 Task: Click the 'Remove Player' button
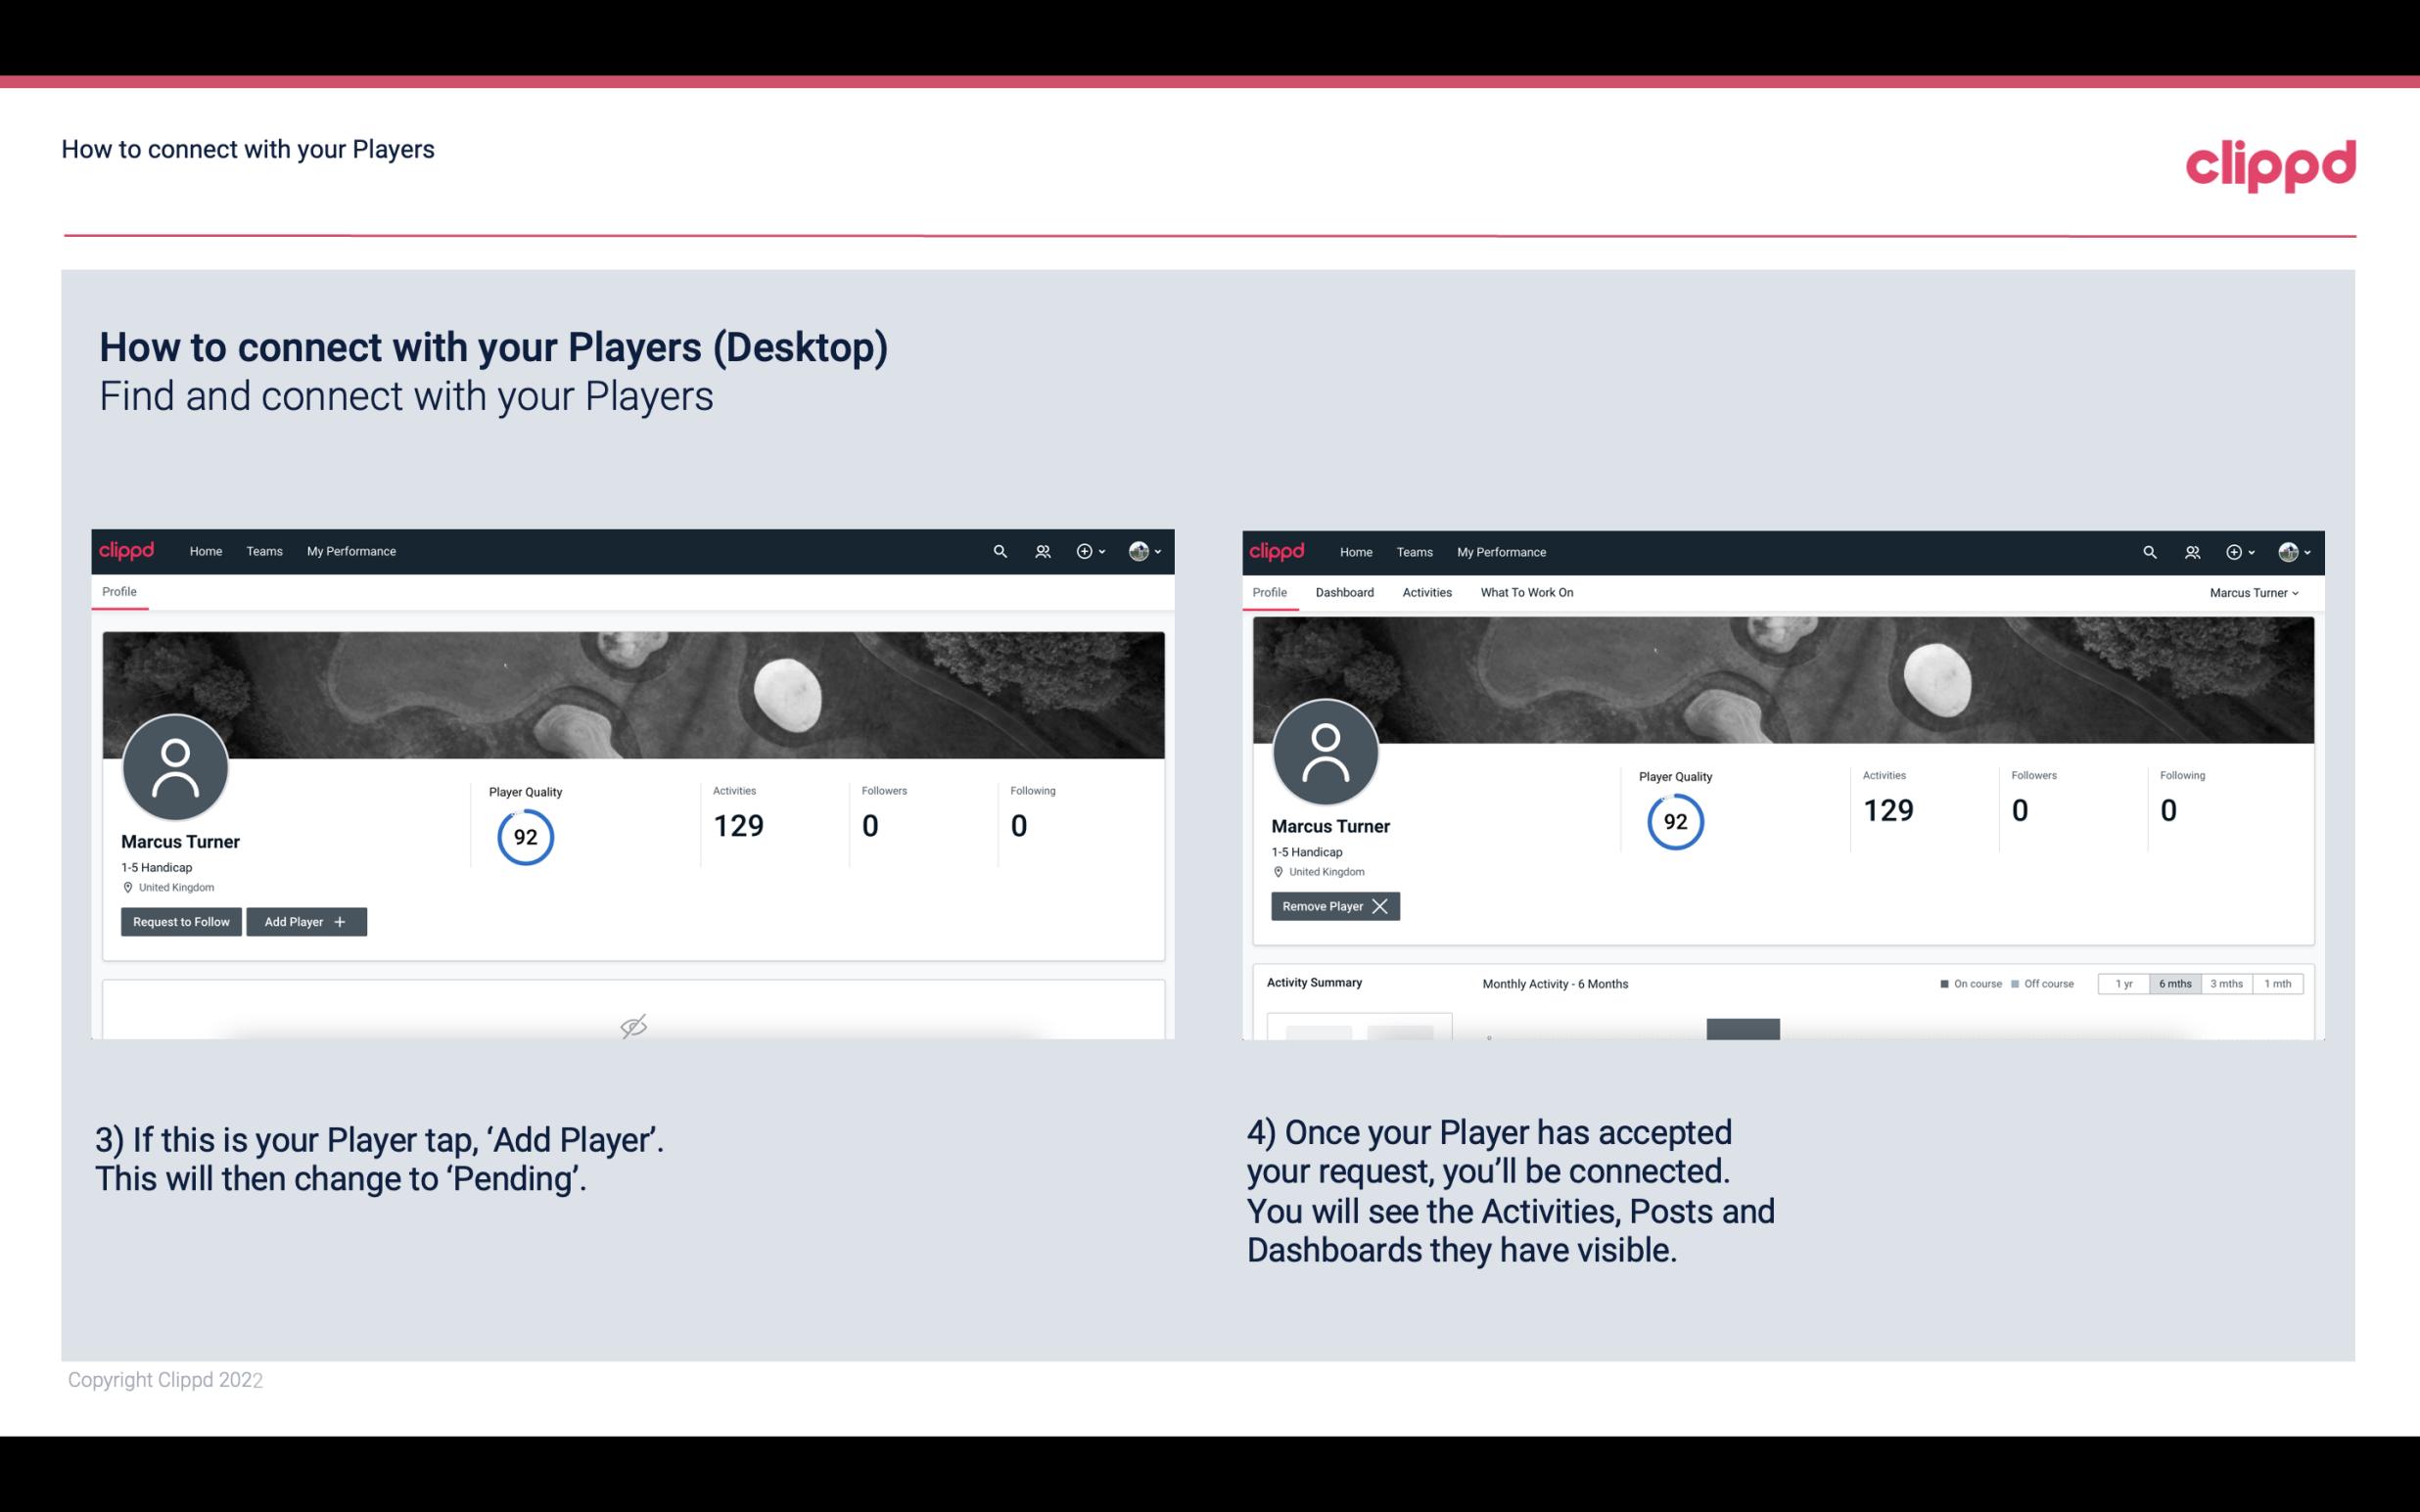click(x=1332, y=906)
